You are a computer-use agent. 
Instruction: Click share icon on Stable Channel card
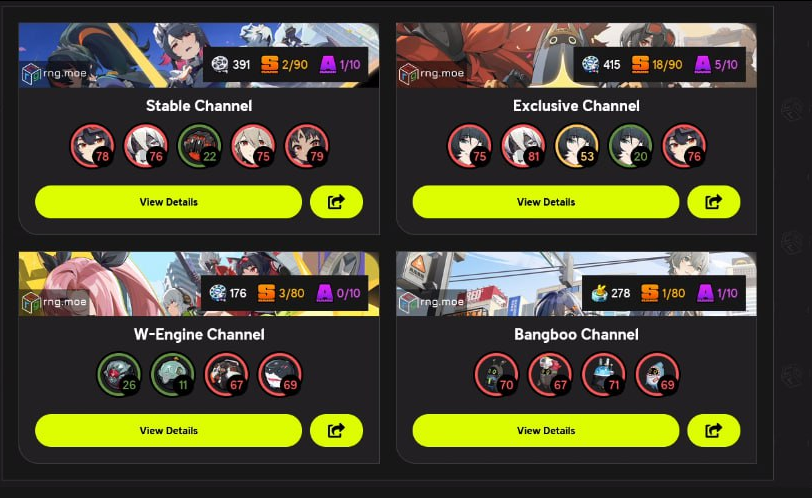[x=336, y=201]
